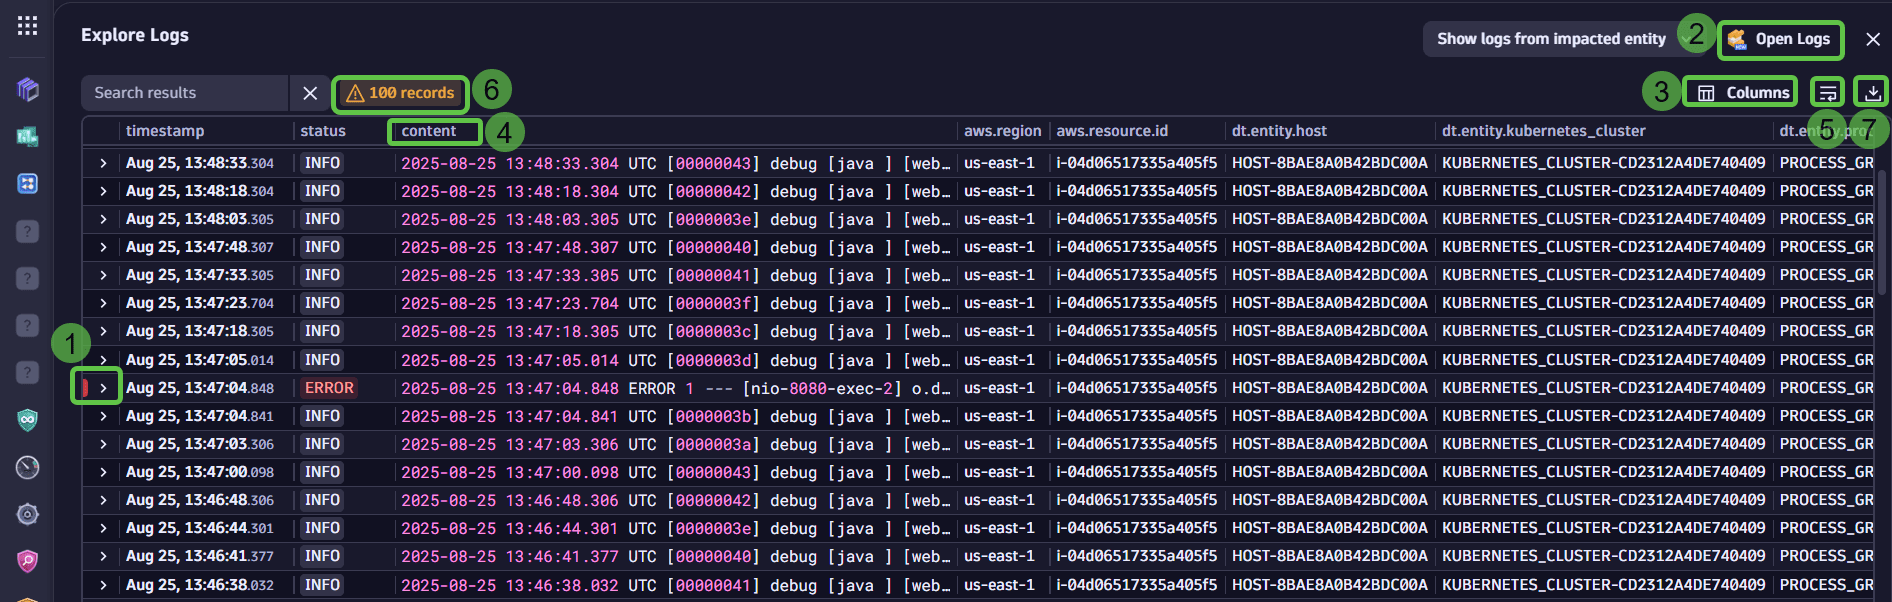Click the content column header
Image resolution: width=1892 pixels, height=602 pixels.
429,131
